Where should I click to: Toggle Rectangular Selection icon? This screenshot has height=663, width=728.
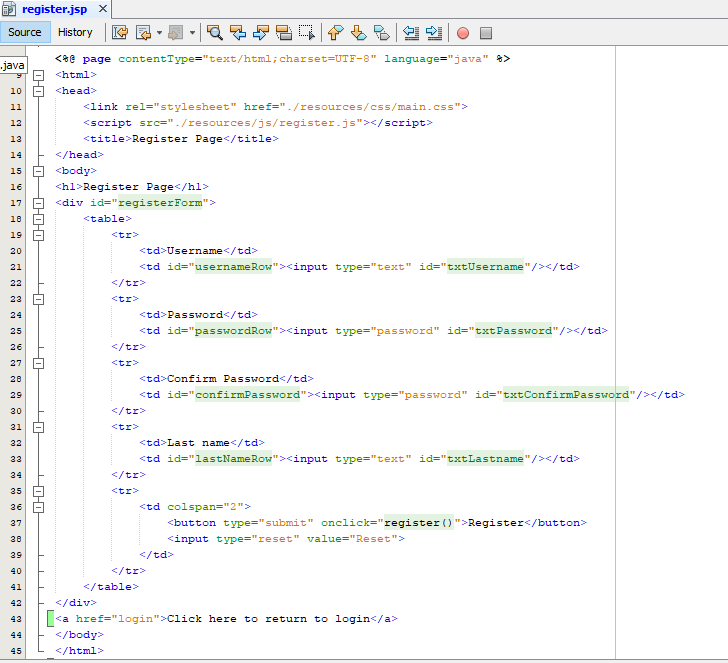click(306, 32)
